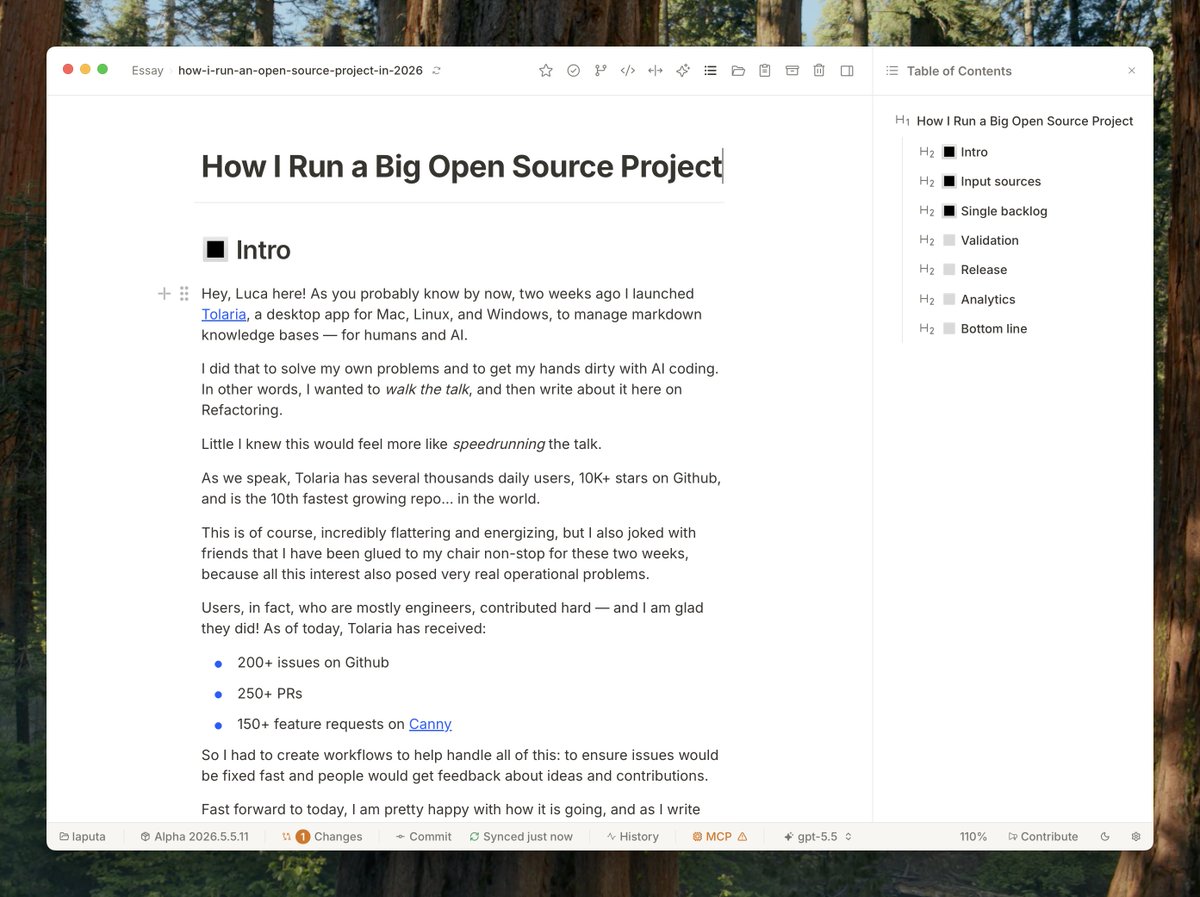Click the how-i-run-an-open-source-project-in-2026 file name

click(x=300, y=71)
